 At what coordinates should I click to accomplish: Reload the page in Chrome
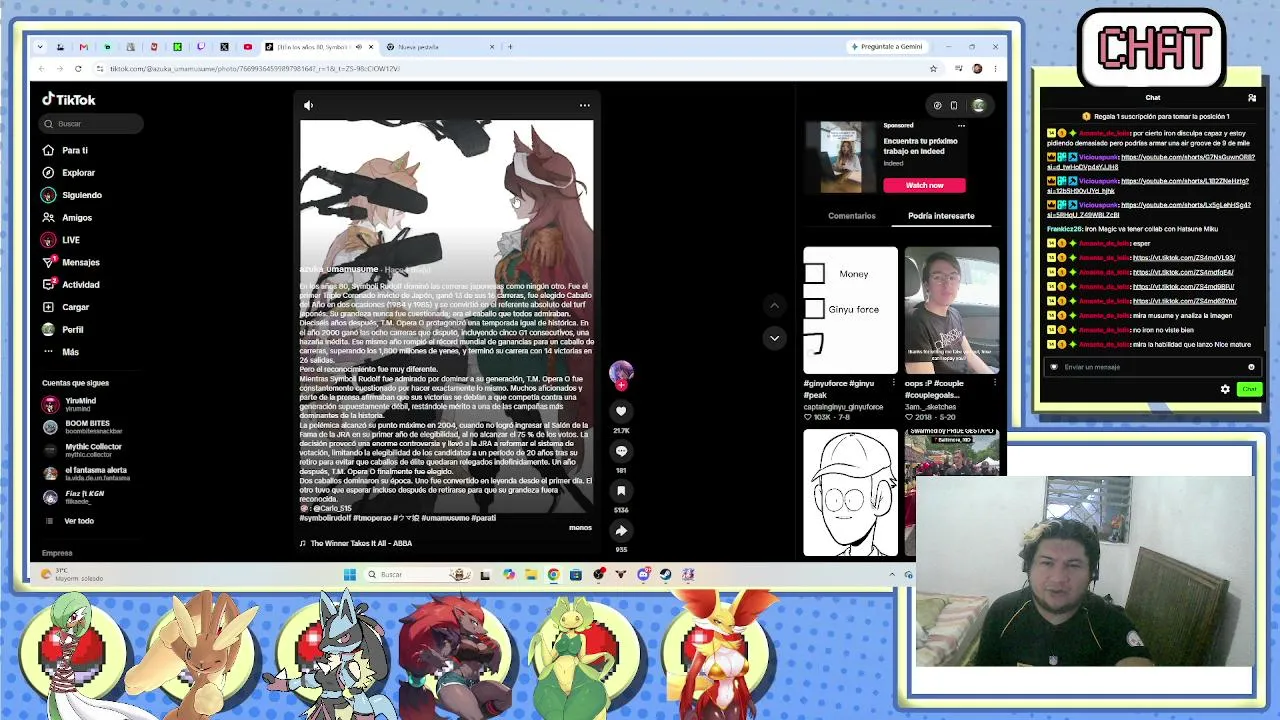(x=78, y=68)
